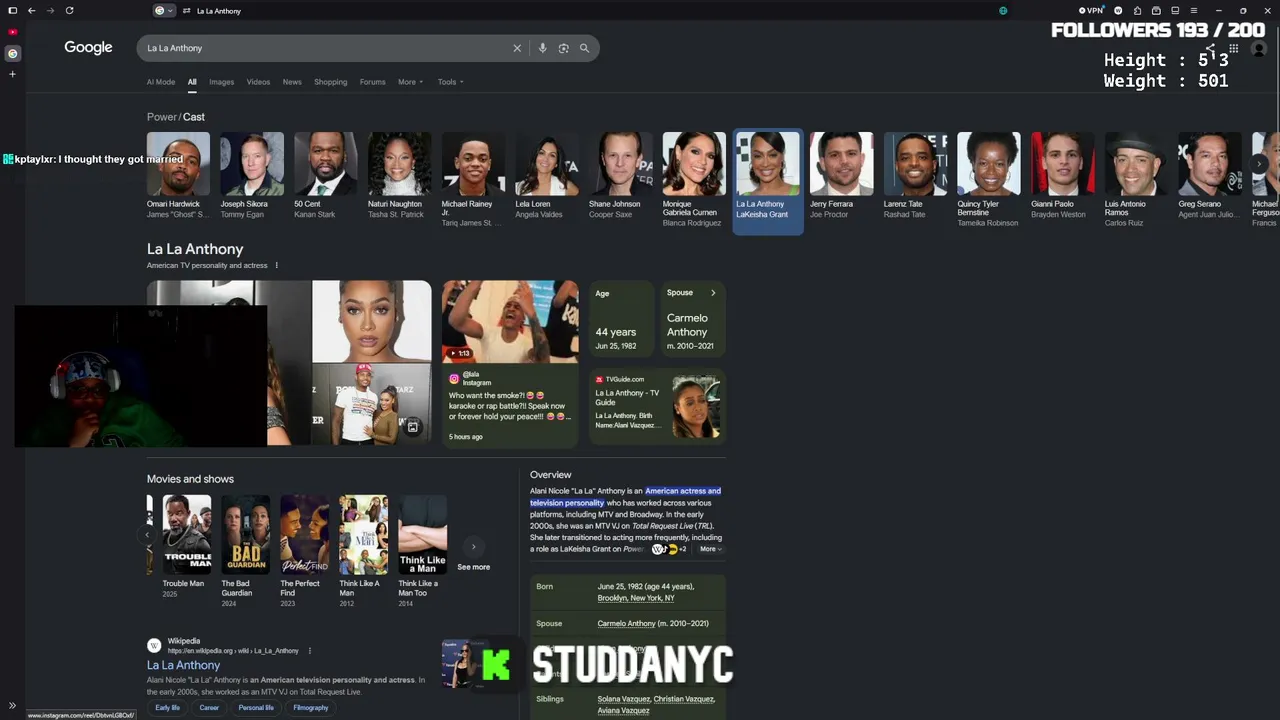Select Jerry Ferrara cast card
The image size is (1280, 720).
[x=841, y=176]
